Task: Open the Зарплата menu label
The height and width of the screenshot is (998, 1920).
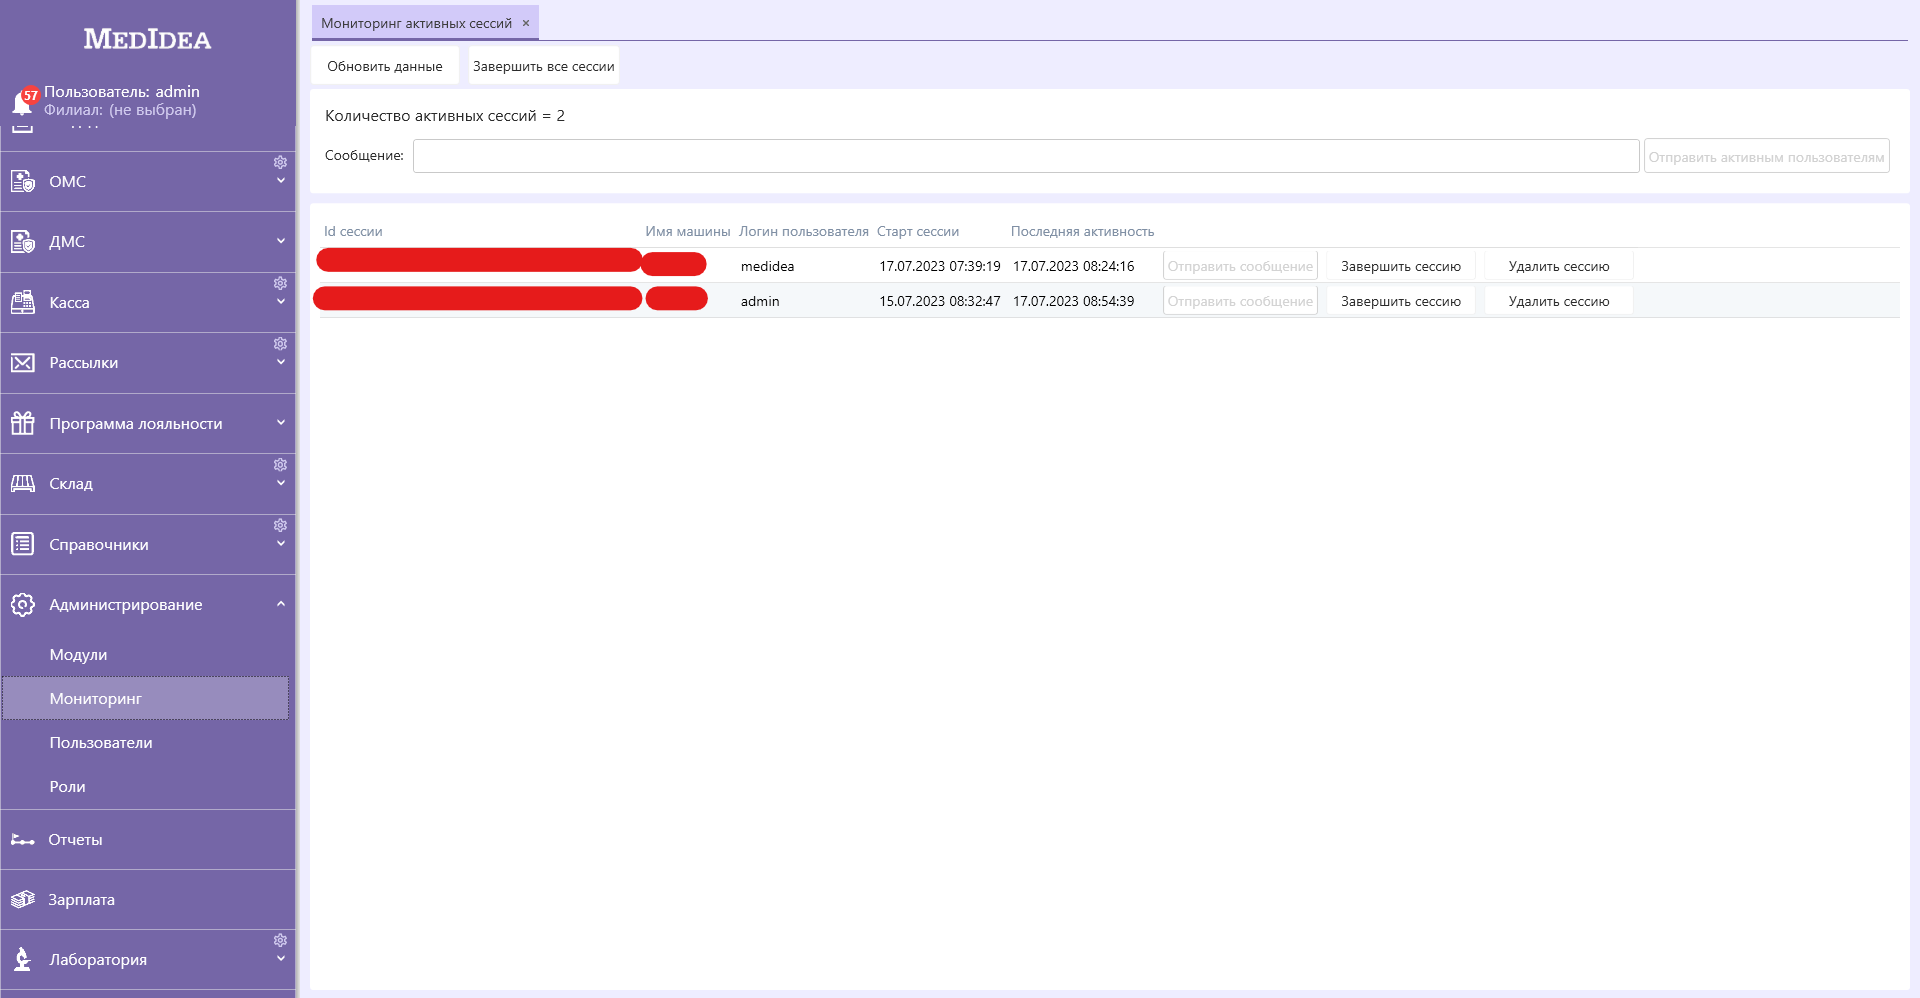Action: click(81, 899)
